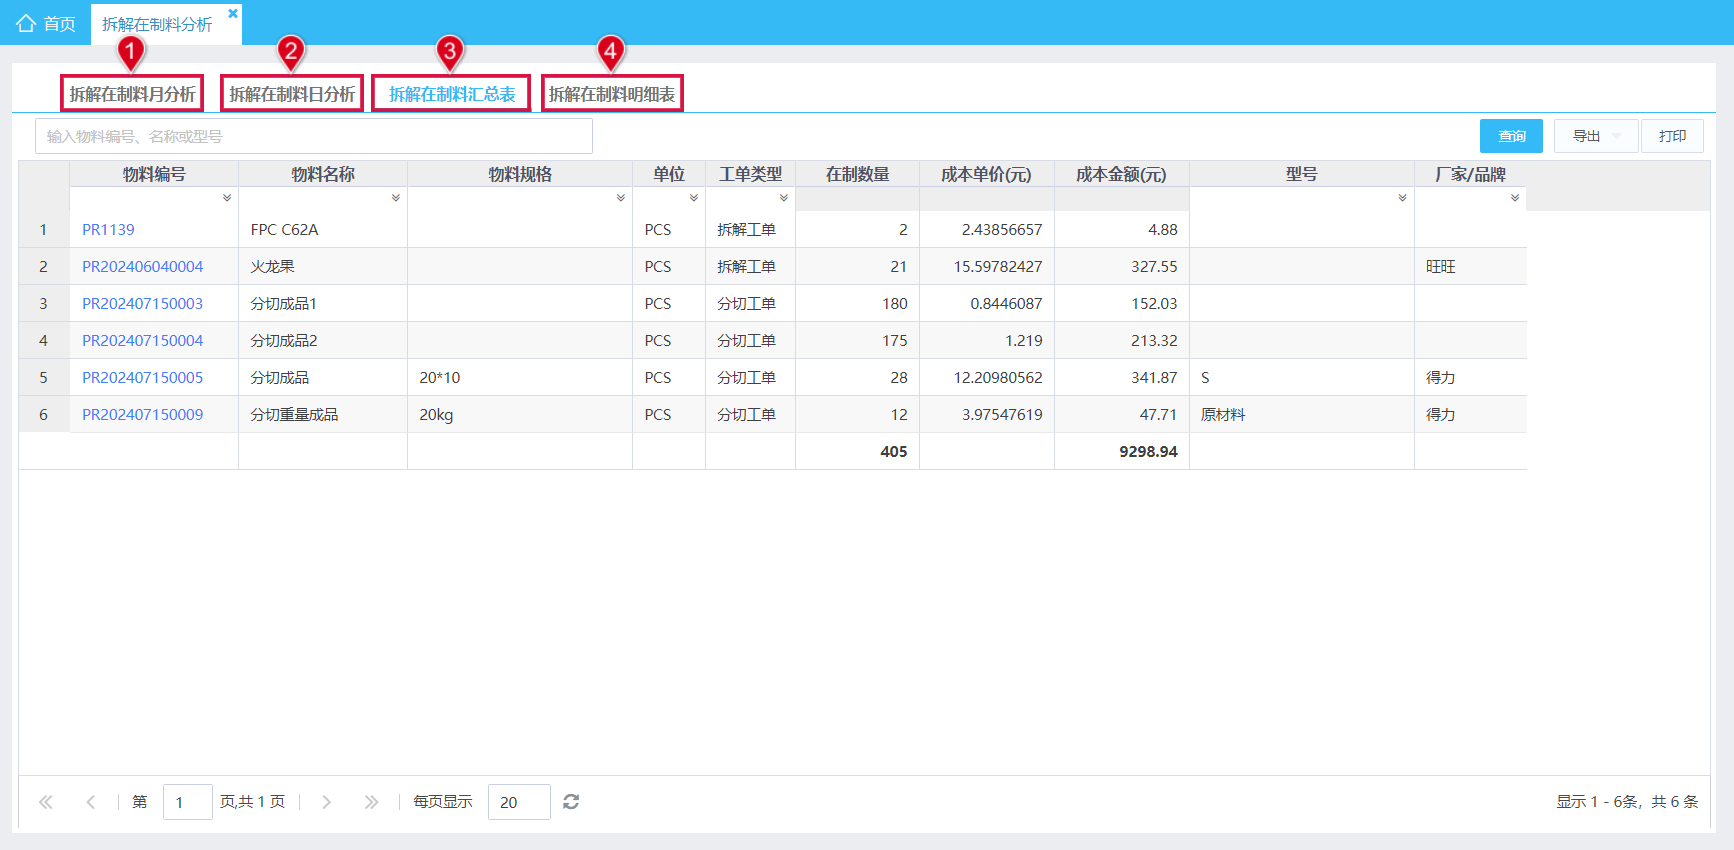This screenshot has height=850, width=1734.
Task: Expand 工单类型 column filter dropdown
Action: tap(784, 198)
